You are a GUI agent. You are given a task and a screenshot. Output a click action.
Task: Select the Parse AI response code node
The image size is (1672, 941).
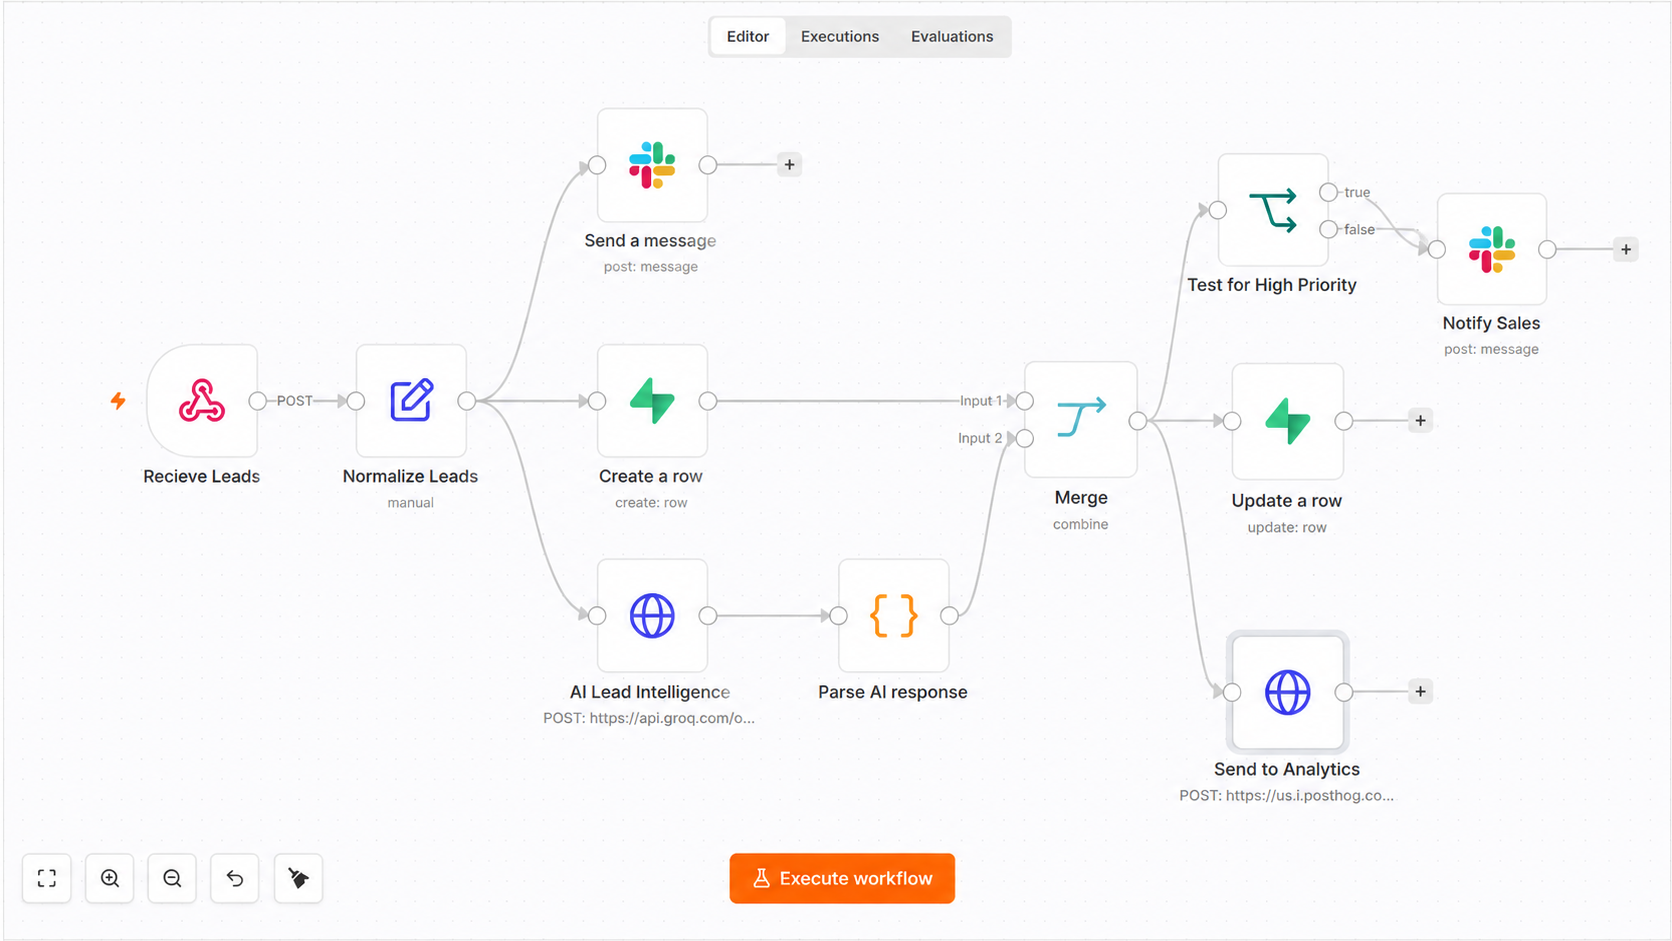pyautogui.click(x=893, y=616)
